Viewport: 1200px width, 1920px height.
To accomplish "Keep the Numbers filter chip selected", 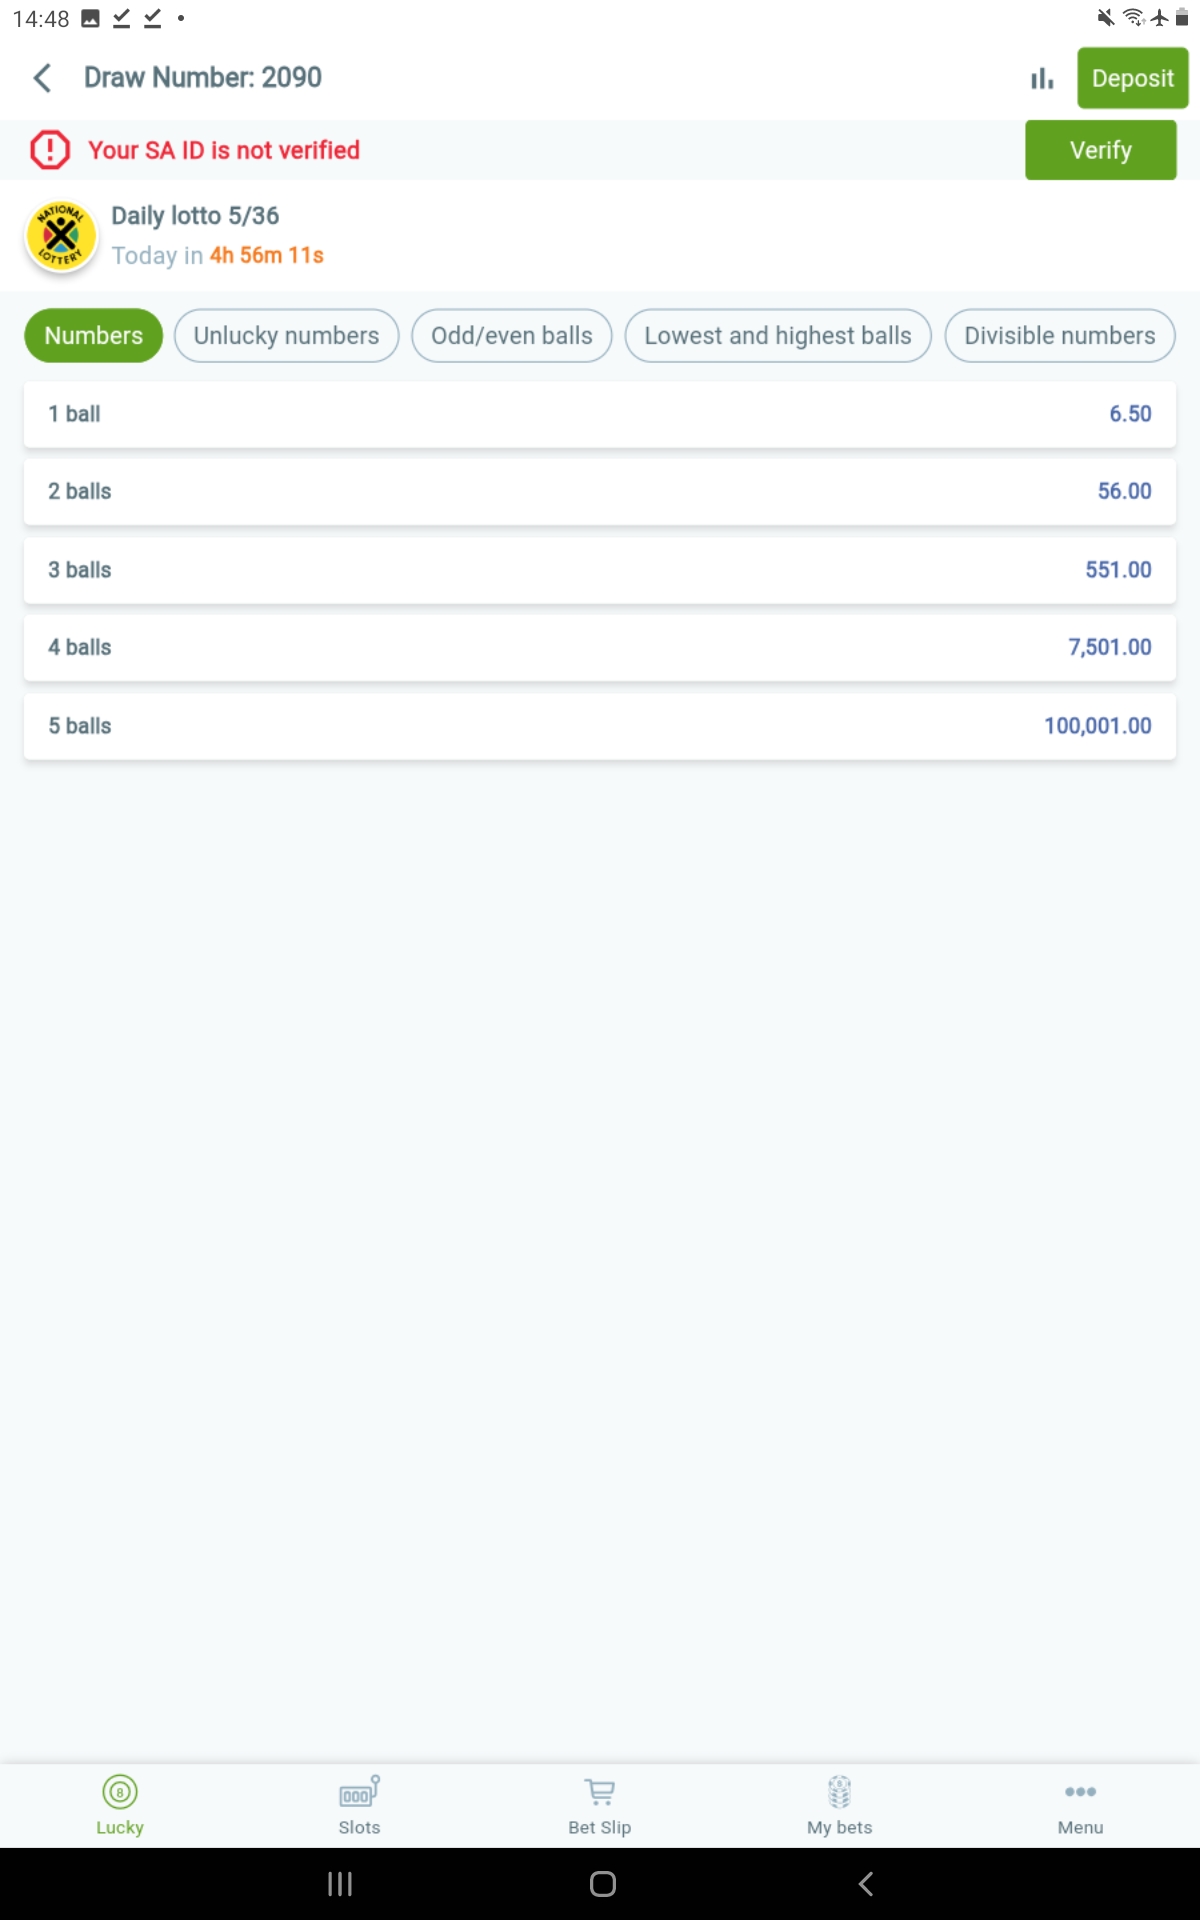I will pos(92,335).
